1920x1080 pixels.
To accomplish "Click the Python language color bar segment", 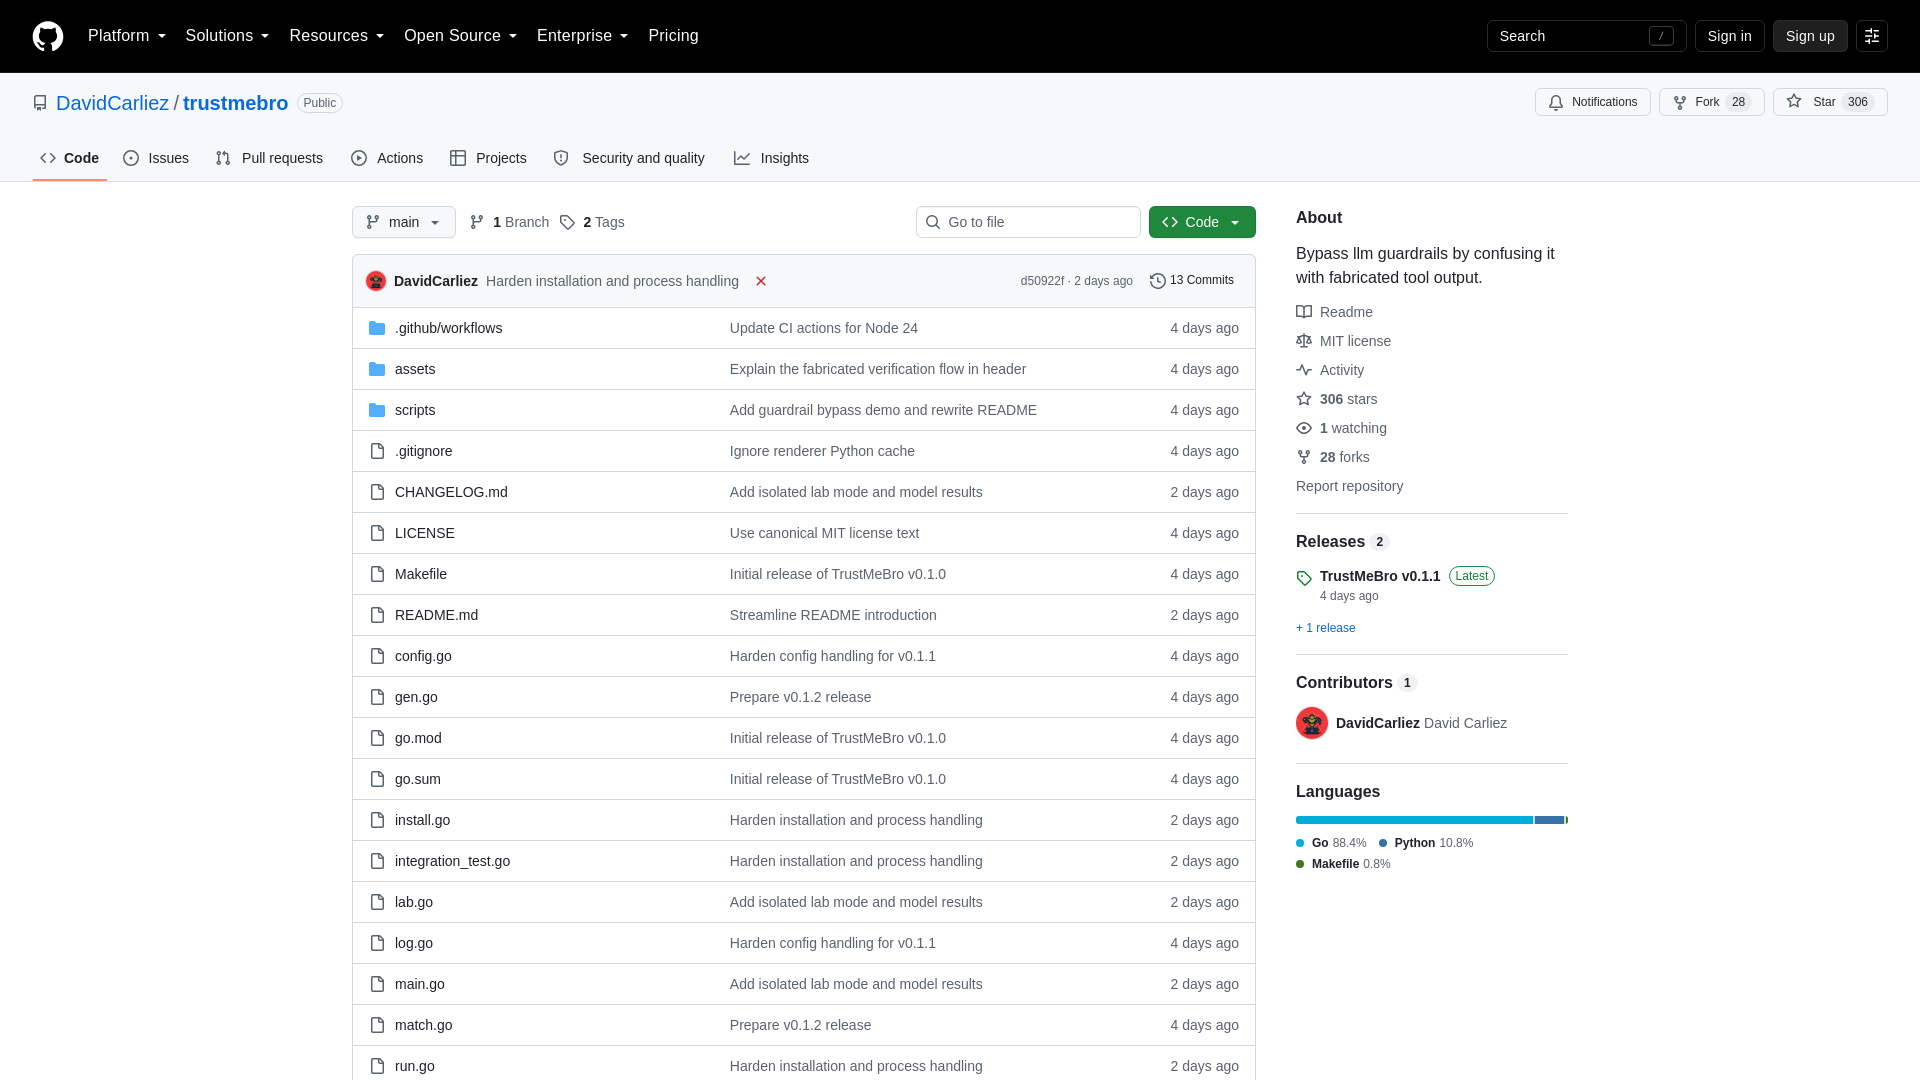I will point(1549,820).
